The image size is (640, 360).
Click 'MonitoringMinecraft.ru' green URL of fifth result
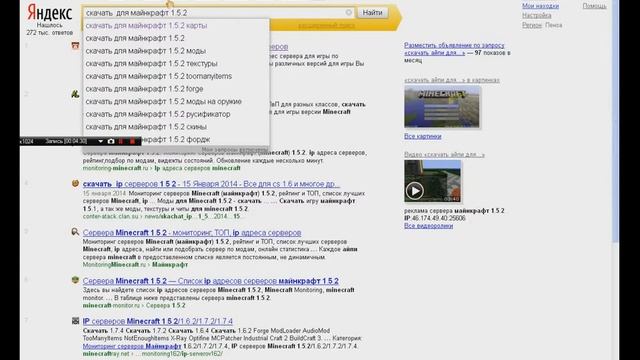pos(114,265)
